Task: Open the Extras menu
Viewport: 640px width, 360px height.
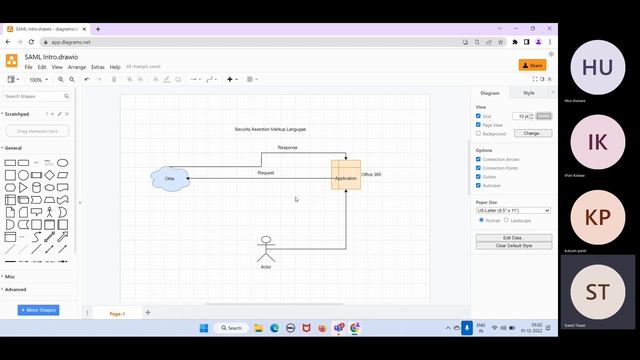Action: (x=98, y=67)
